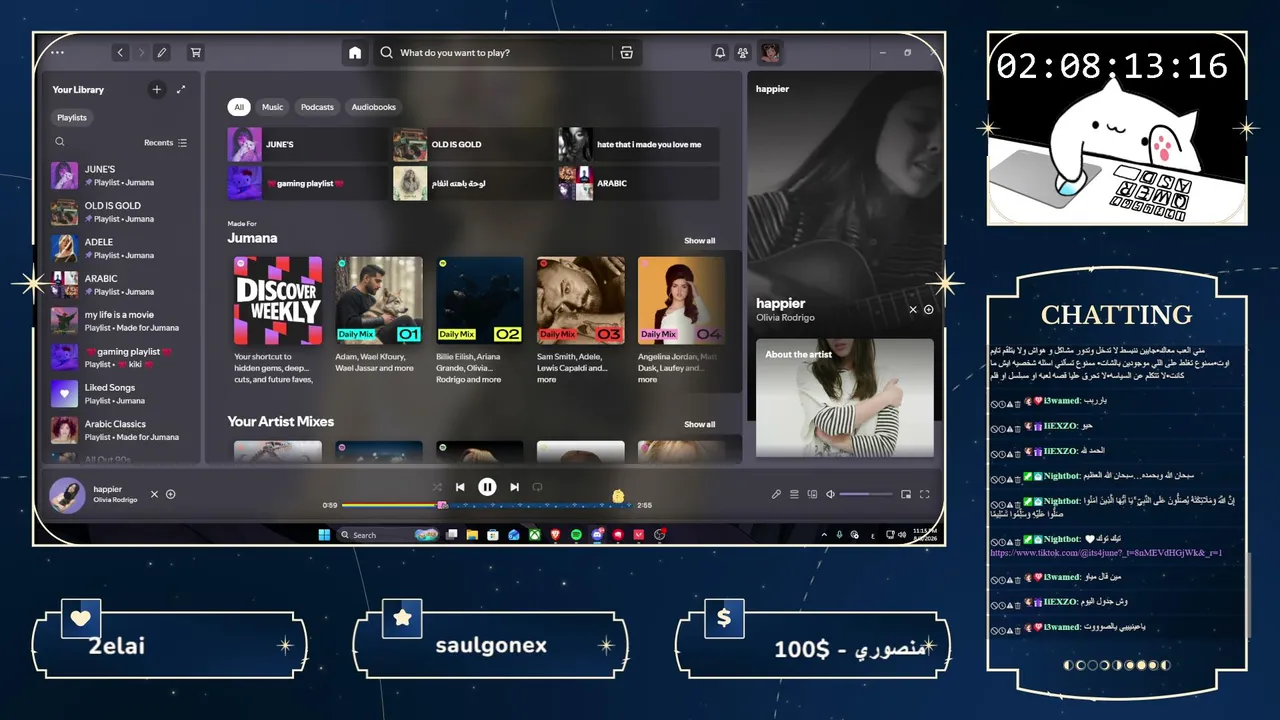Skip to the next track

pos(514,487)
